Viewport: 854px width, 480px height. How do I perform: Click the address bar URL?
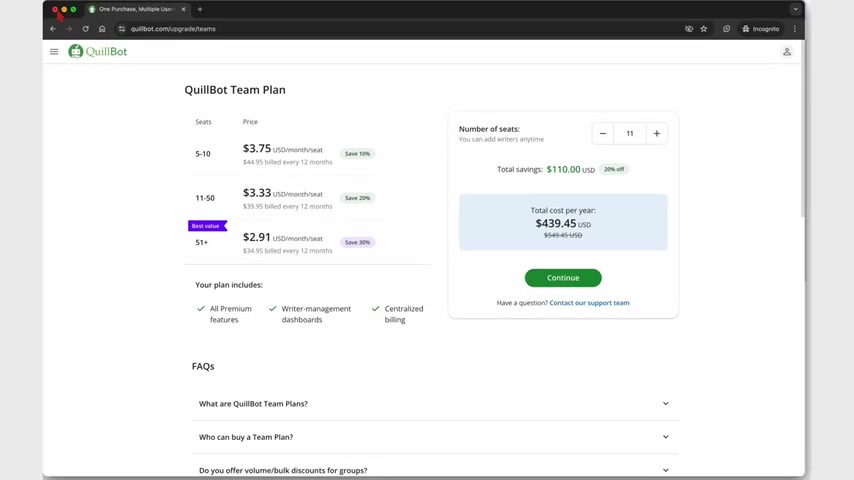pyautogui.click(x=173, y=29)
